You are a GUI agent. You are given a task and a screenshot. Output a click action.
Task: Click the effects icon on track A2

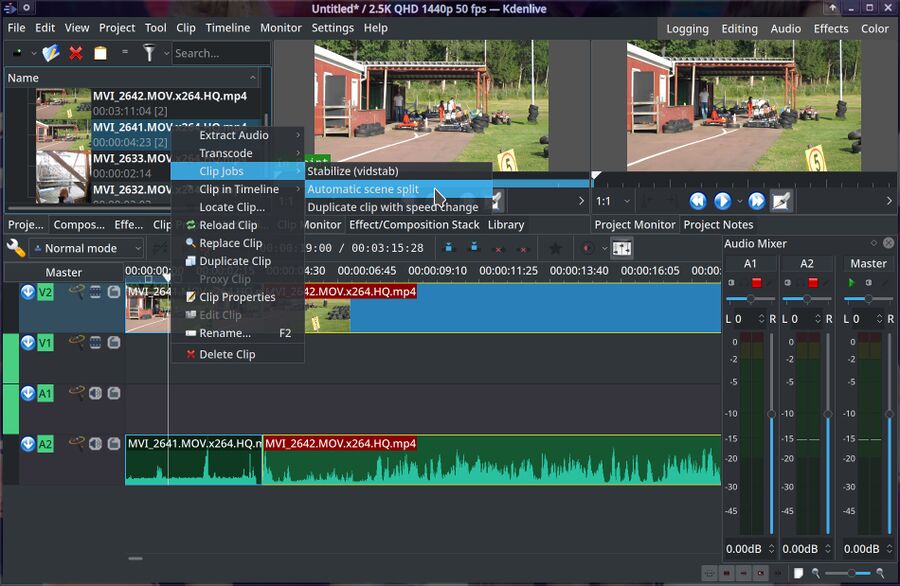pyautogui.click(x=76, y=444)
